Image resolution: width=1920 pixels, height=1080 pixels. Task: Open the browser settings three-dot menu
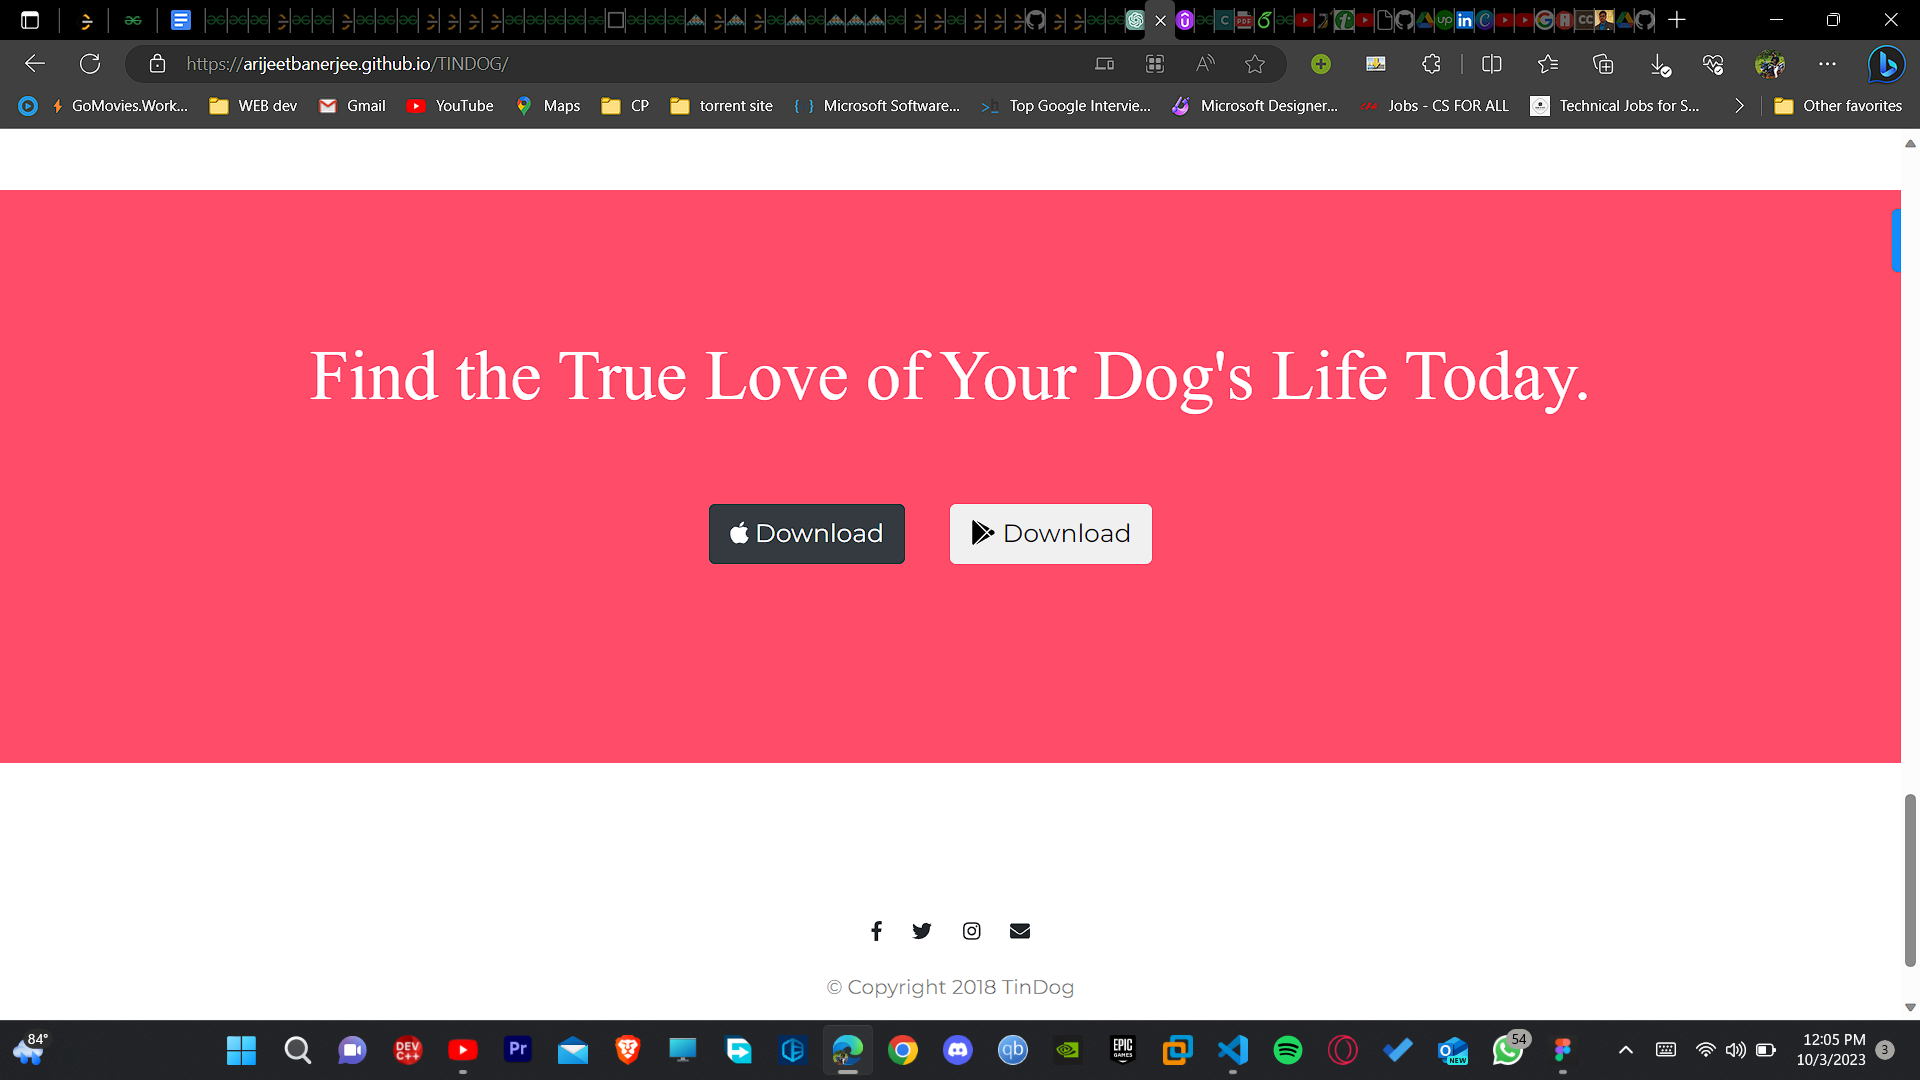[x=1828, y=64]
